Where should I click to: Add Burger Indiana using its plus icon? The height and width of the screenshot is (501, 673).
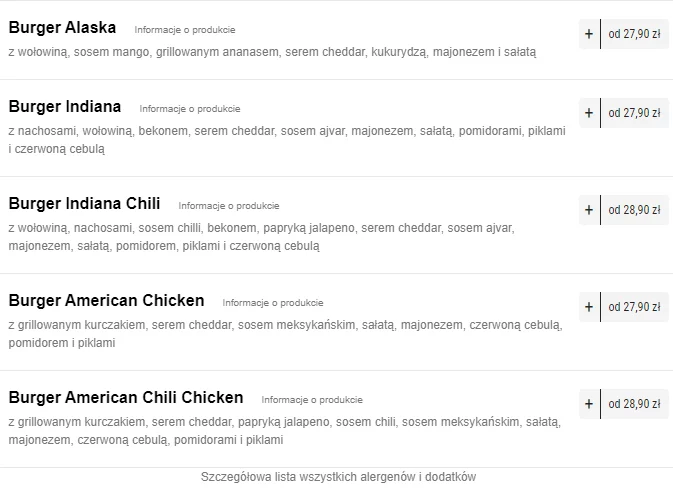point(589,113)
